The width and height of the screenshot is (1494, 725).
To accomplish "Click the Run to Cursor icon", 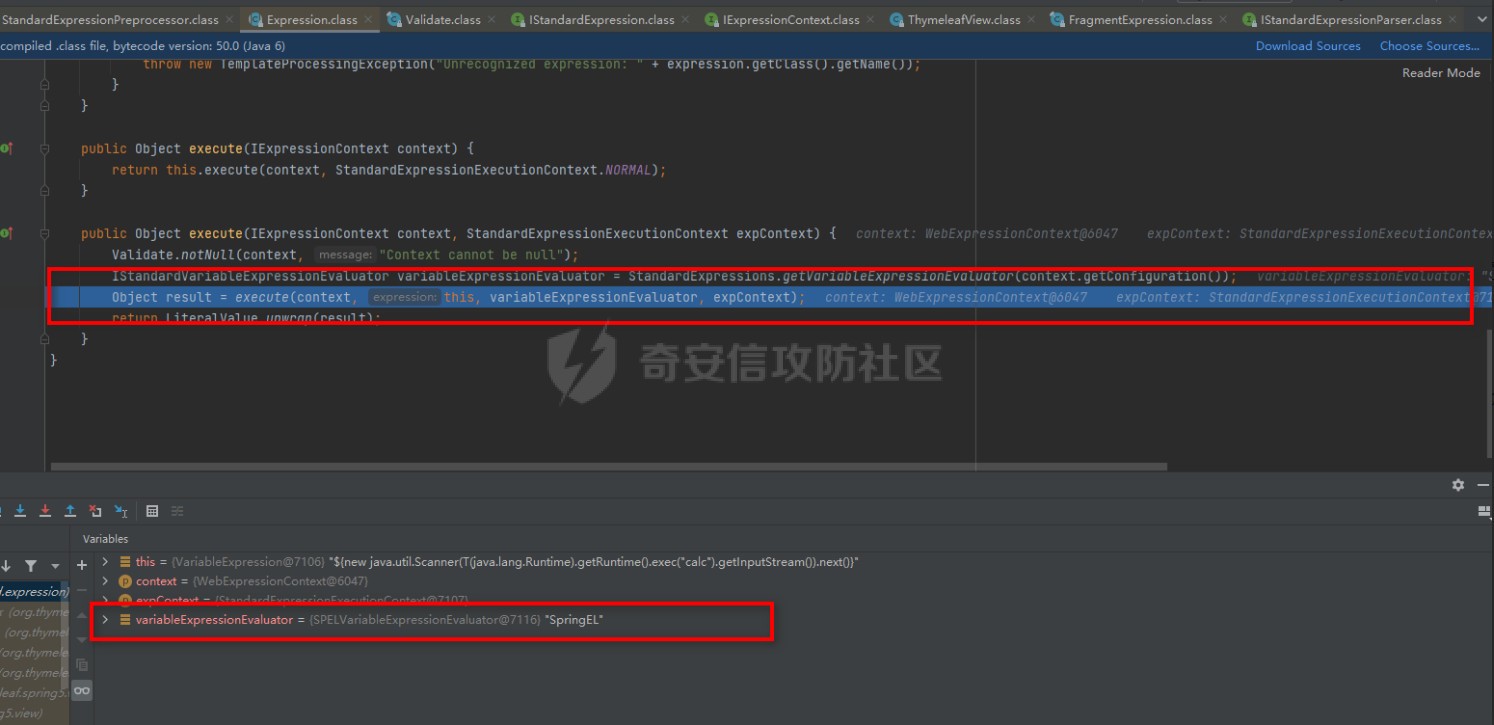I will [121, 511].
